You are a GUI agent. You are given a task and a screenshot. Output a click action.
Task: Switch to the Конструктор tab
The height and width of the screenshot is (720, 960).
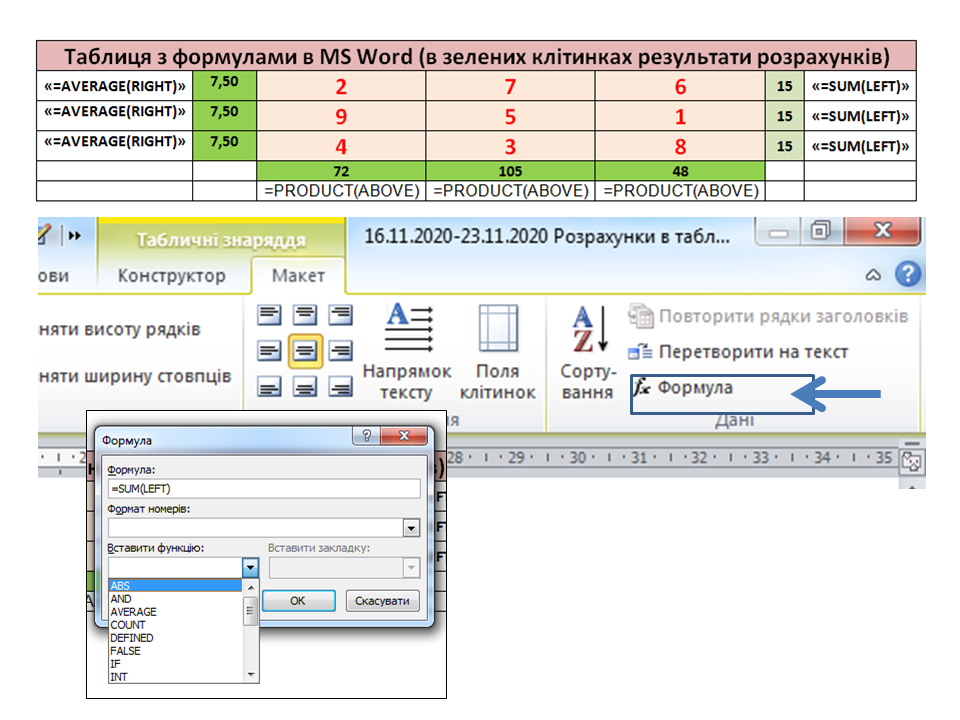171,276
